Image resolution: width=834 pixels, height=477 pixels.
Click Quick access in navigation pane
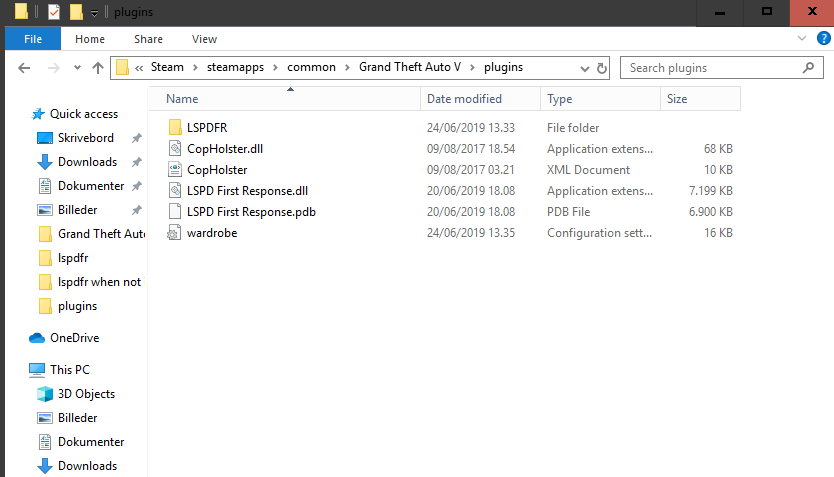(84, 114)
